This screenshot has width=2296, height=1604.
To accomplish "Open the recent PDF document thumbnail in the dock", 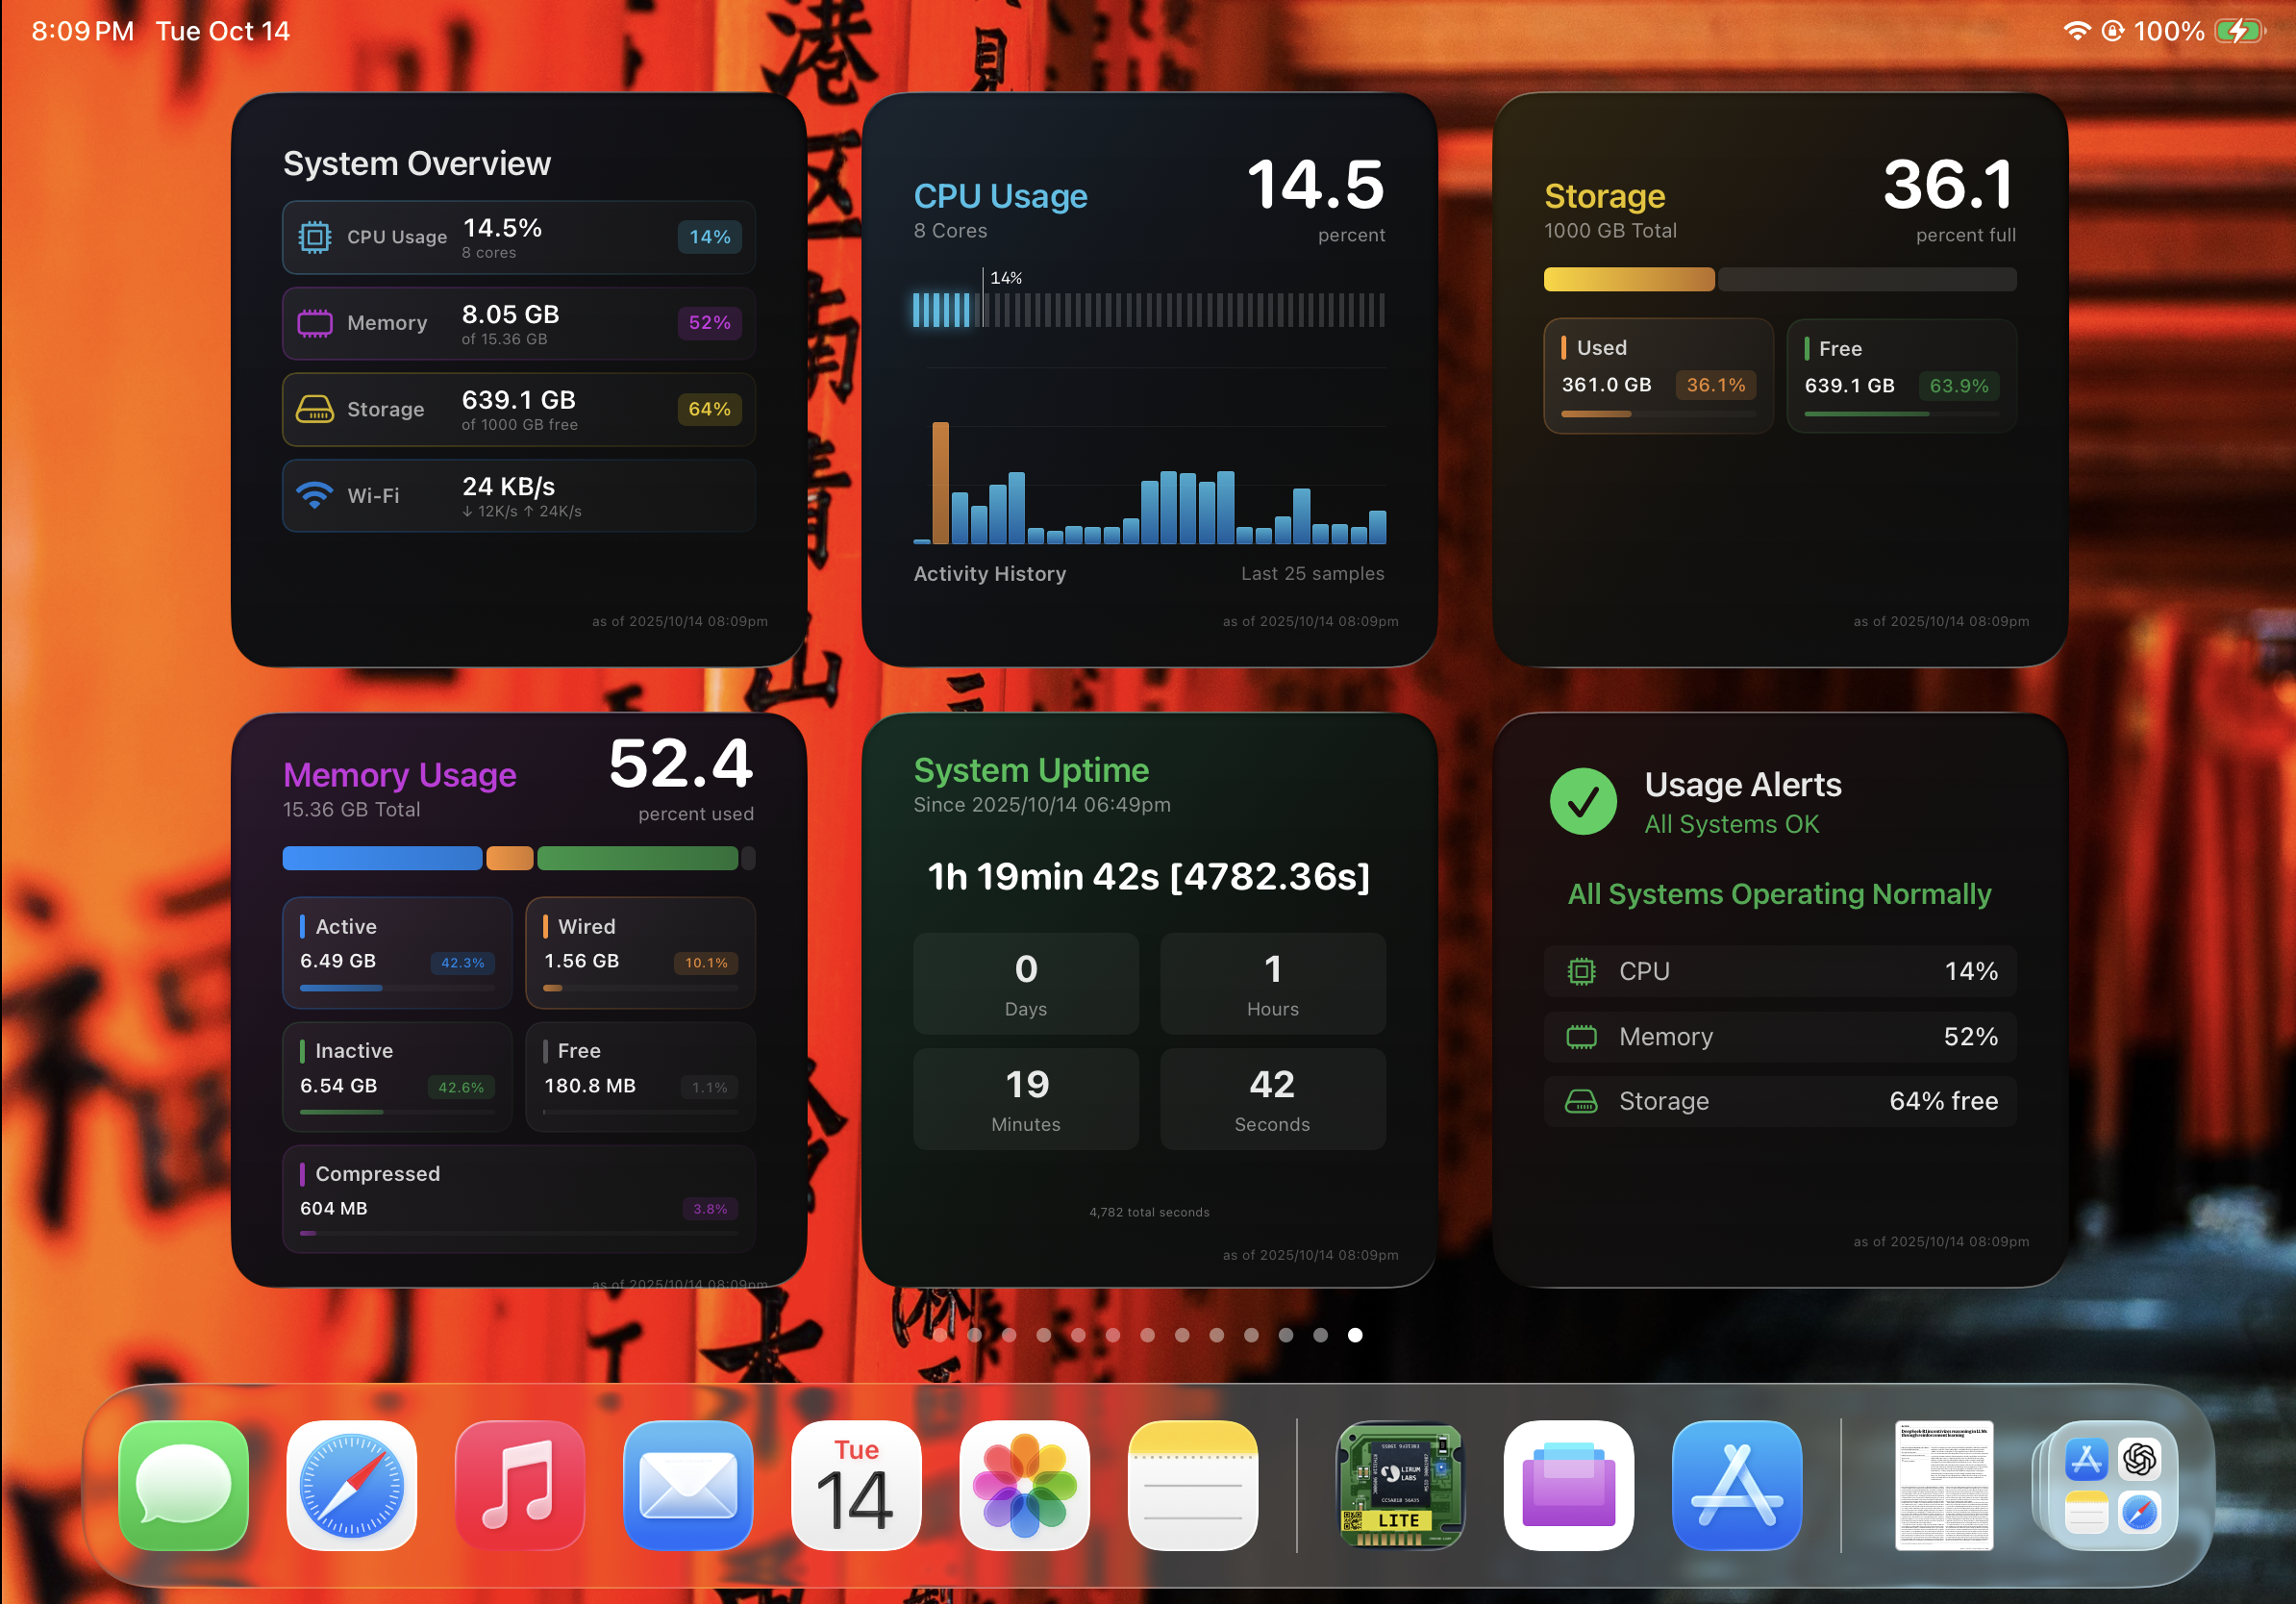I will [1945, 1487].
